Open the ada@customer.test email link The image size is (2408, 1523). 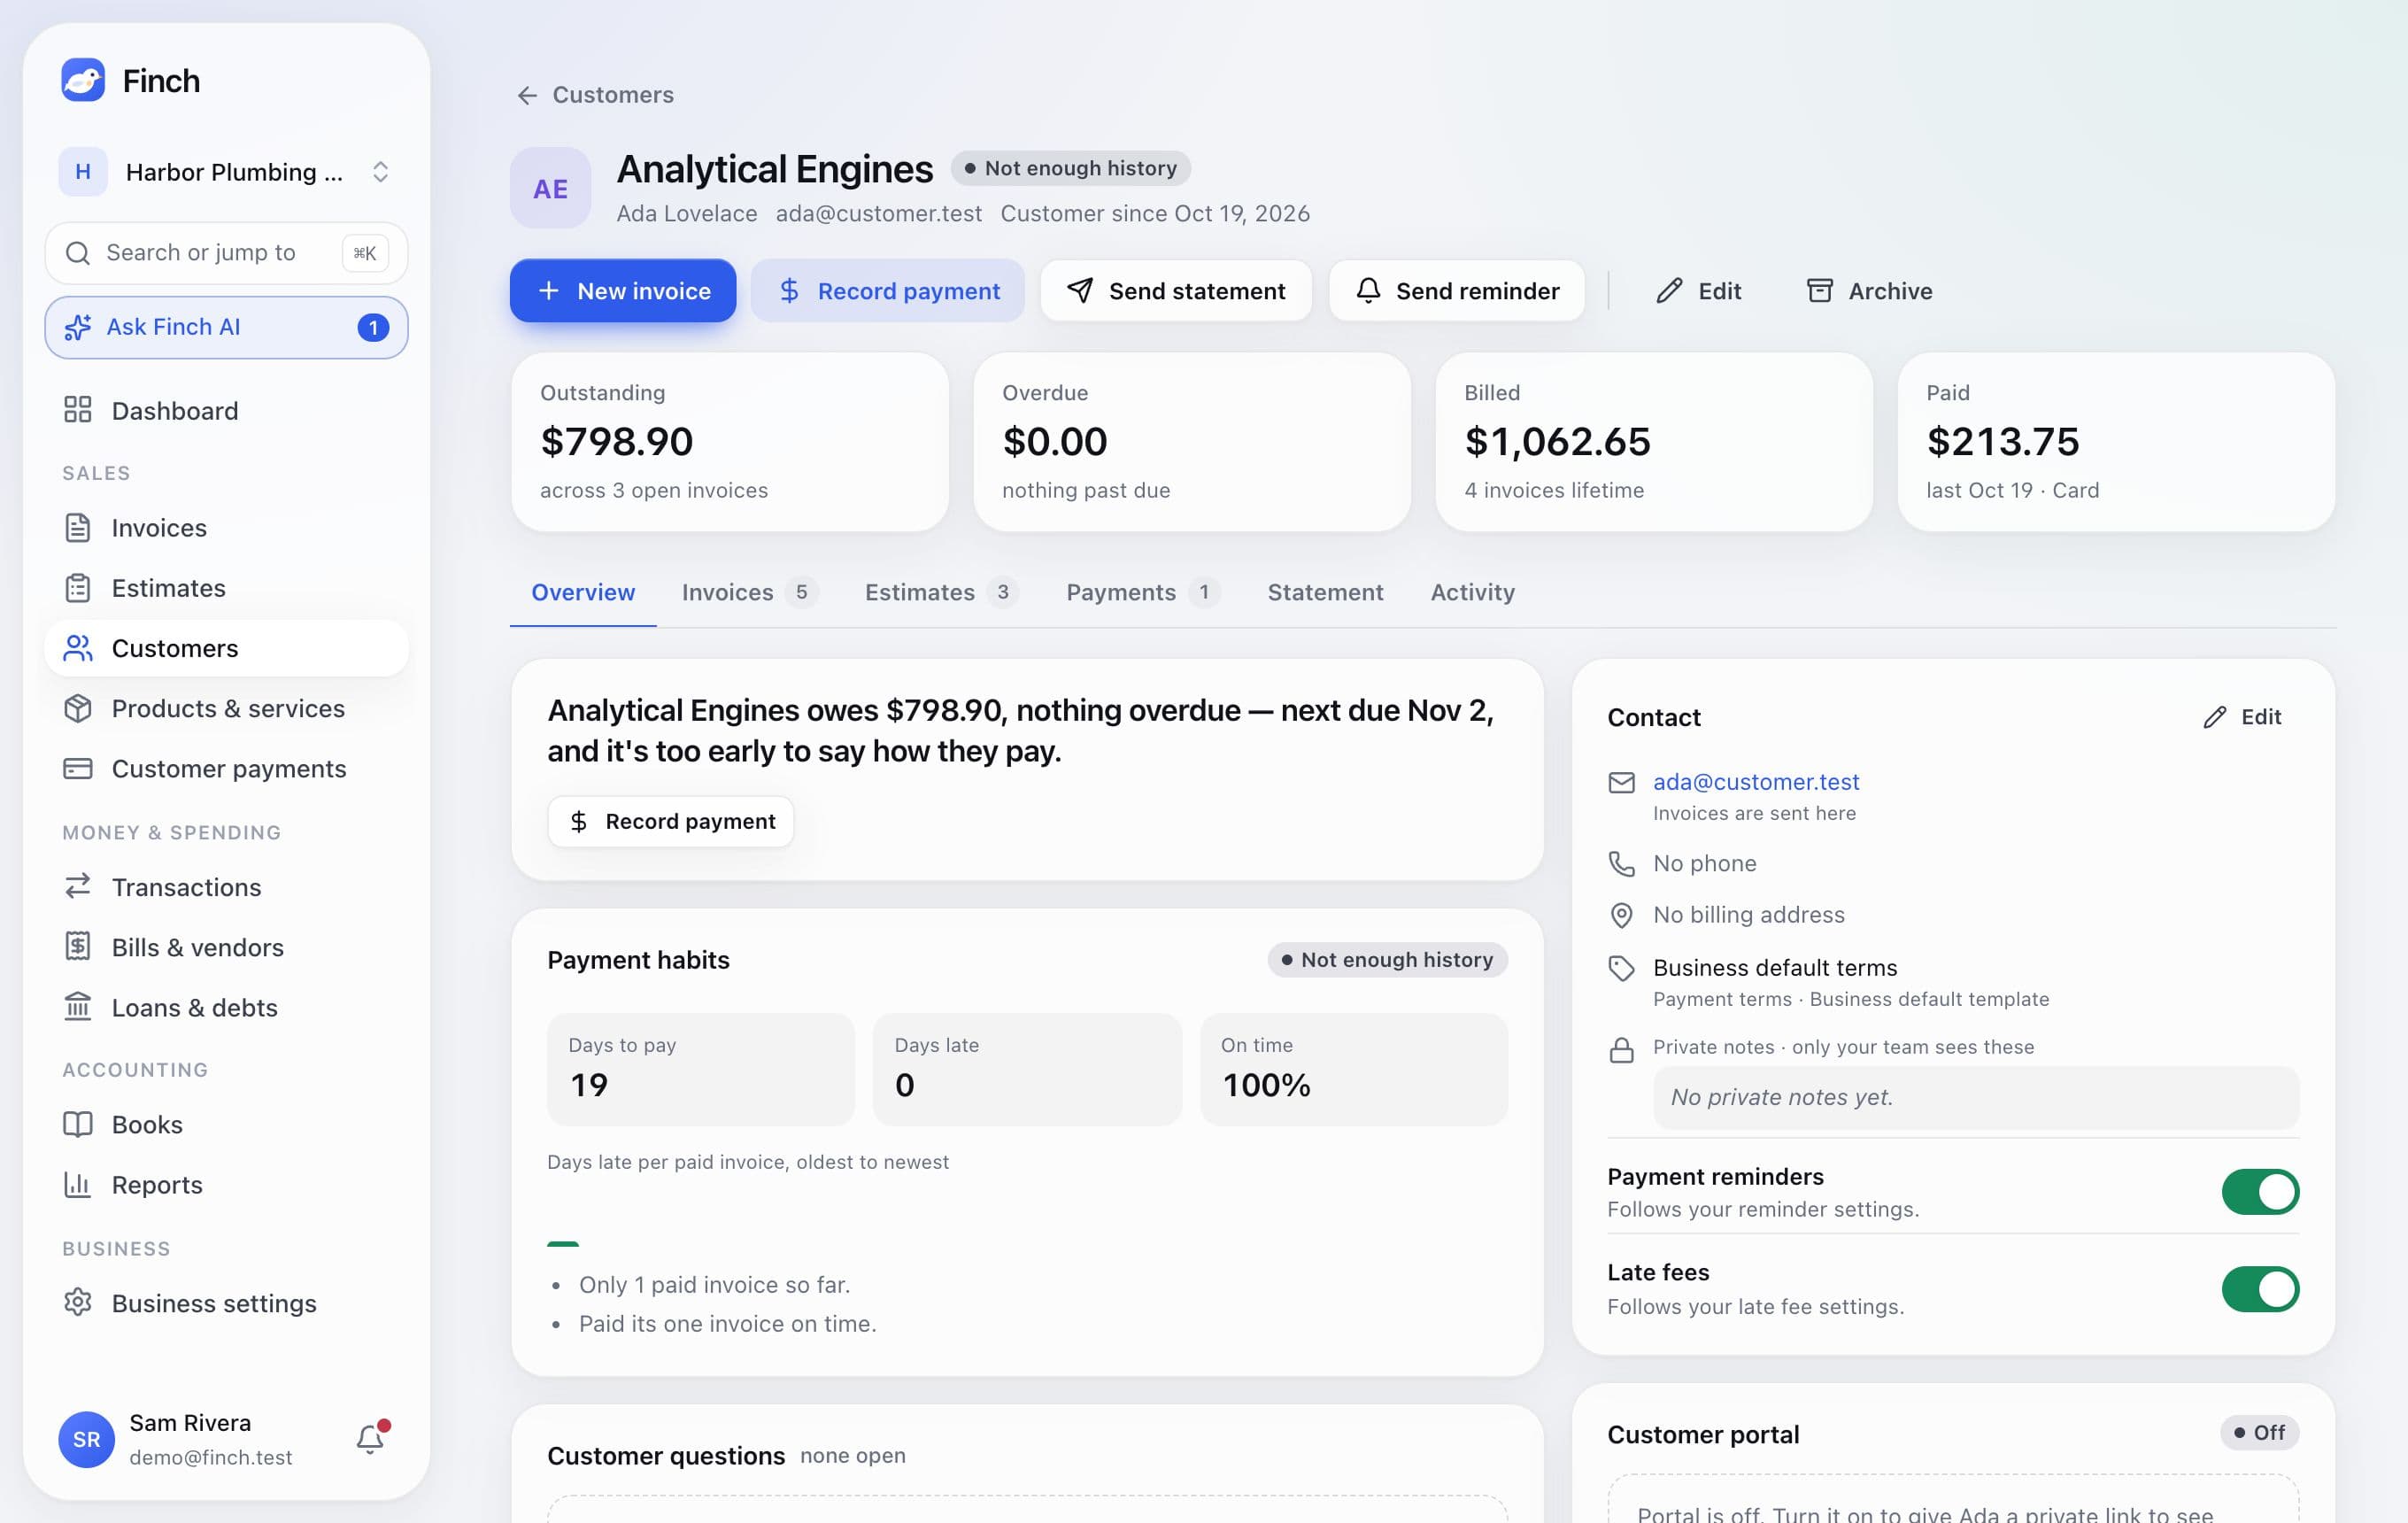click(x=1755, y=781)
